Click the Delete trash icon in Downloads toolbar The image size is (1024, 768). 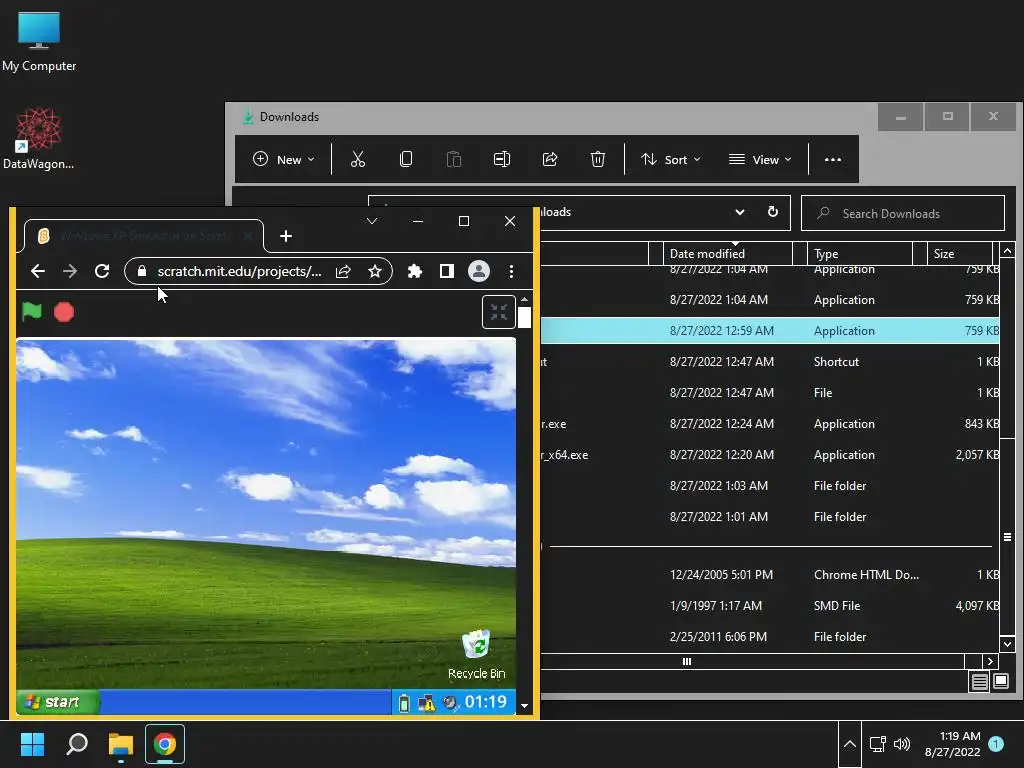point(598,159)
